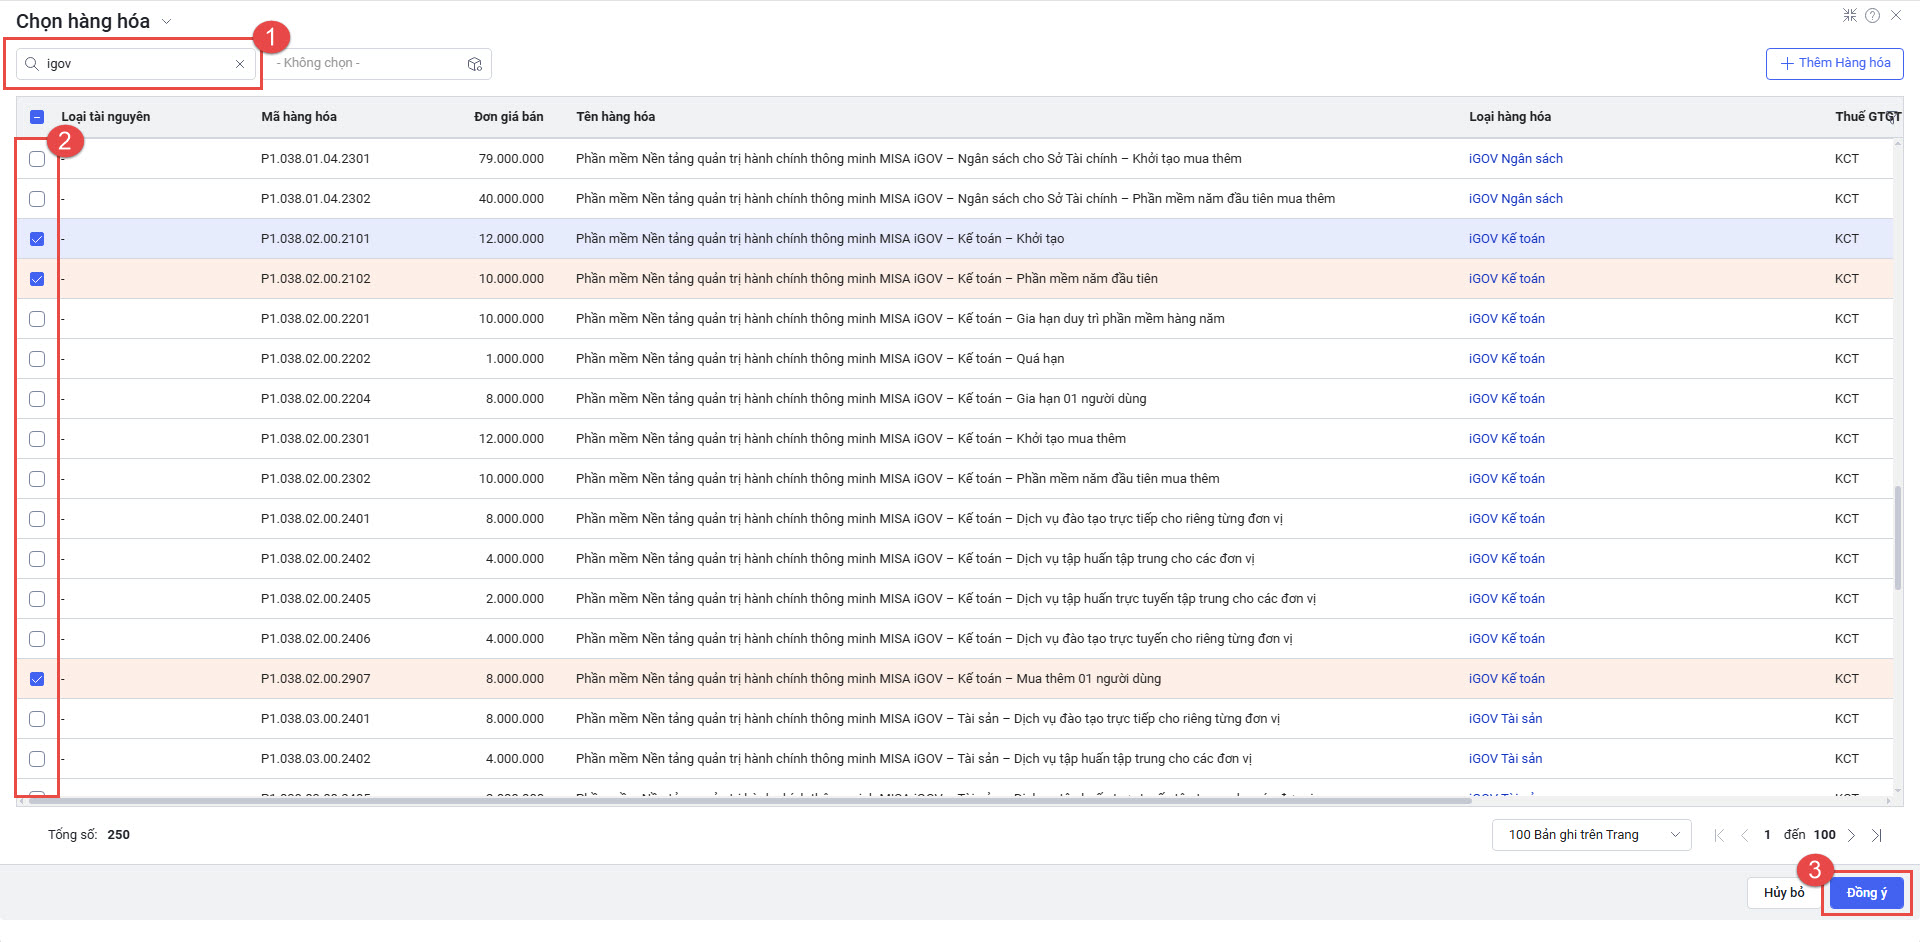Viewport: 1920px width, 942px height.
Task: Uncheck the row P1.038.02.00.2101 checkbox
Action: click(x=37, y=239)
